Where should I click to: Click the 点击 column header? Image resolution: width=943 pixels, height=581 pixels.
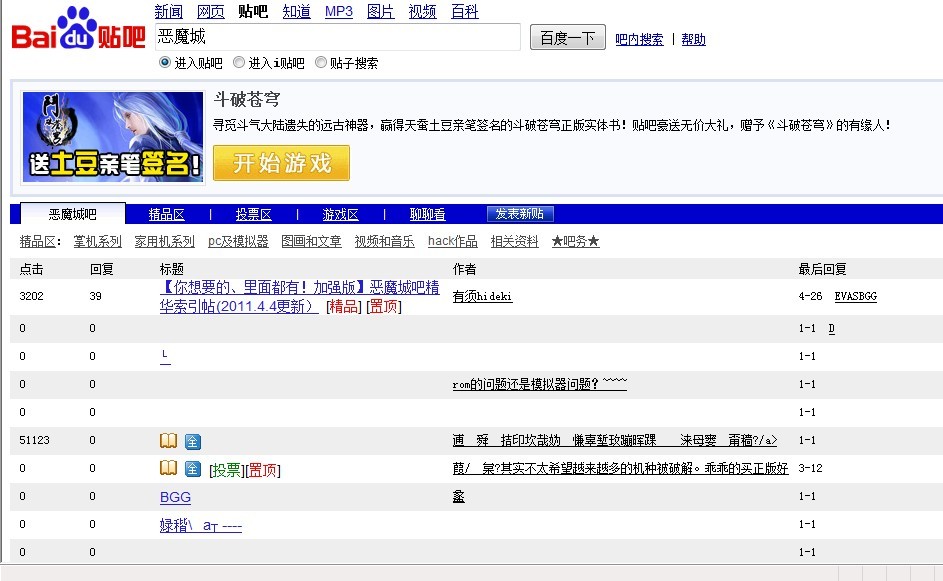pyautogui.click(x=31, y=269)
